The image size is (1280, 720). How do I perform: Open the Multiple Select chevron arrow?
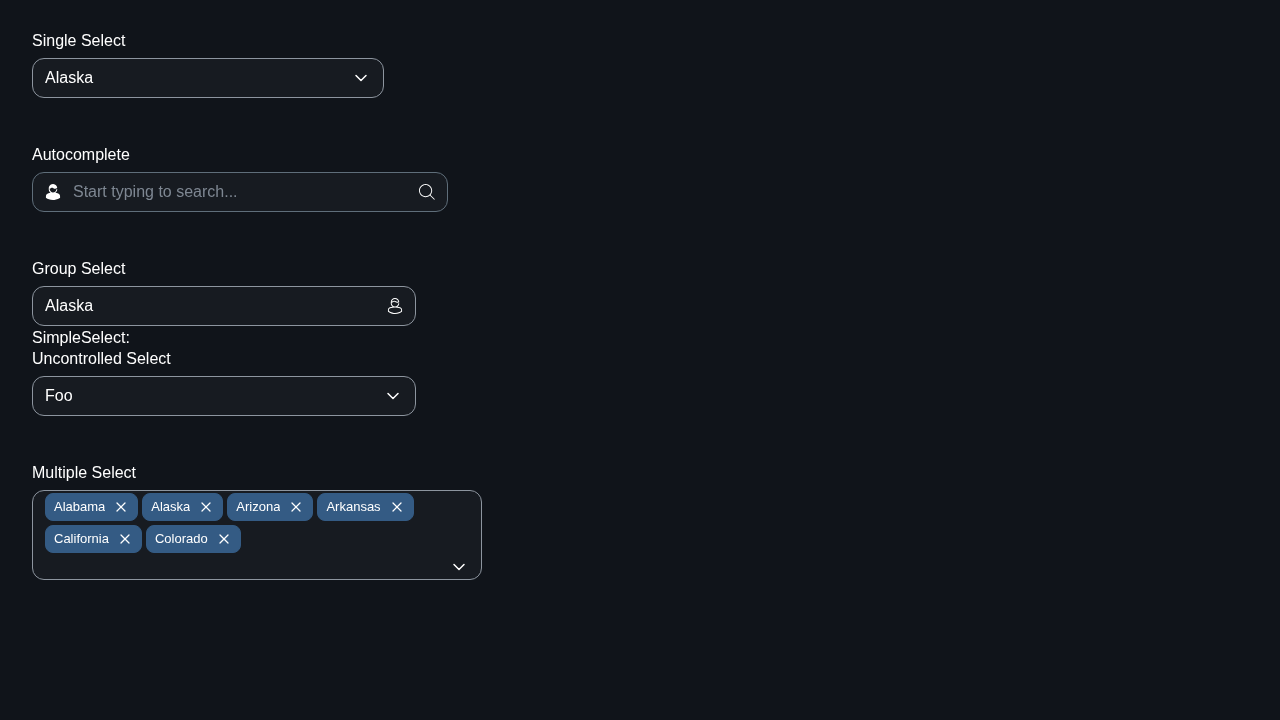(459, 567)
